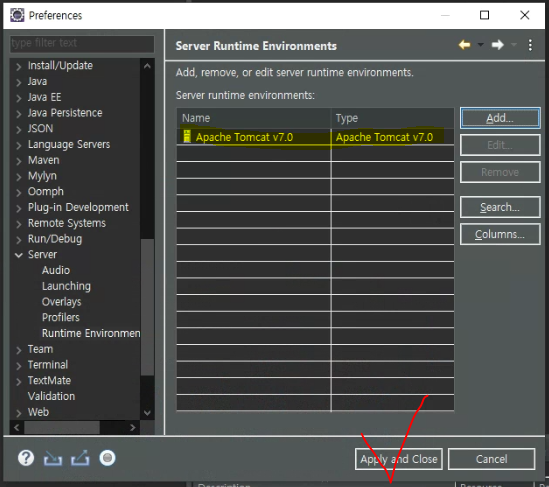Select Overlays under Server

(61, 302)
